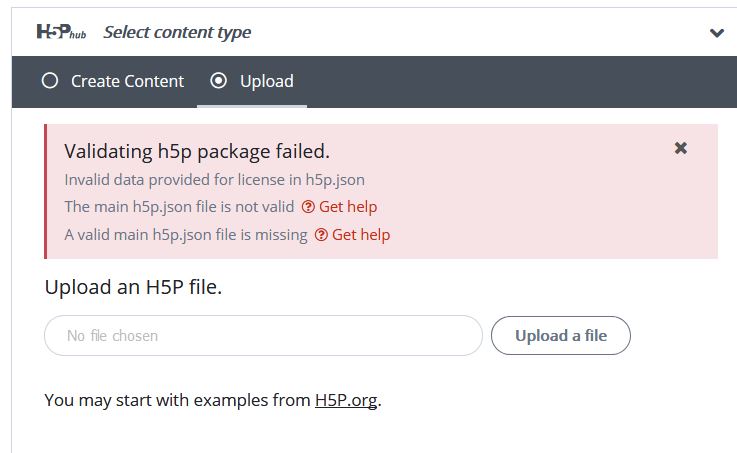
Task: Click the No file chosen field
Action: click(263, 336)
